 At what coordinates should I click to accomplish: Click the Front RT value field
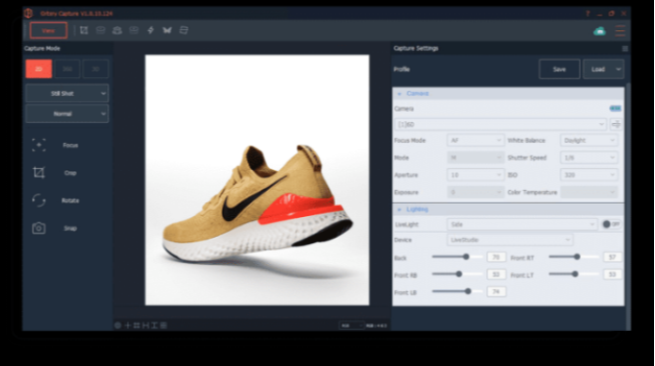point(612,257)
